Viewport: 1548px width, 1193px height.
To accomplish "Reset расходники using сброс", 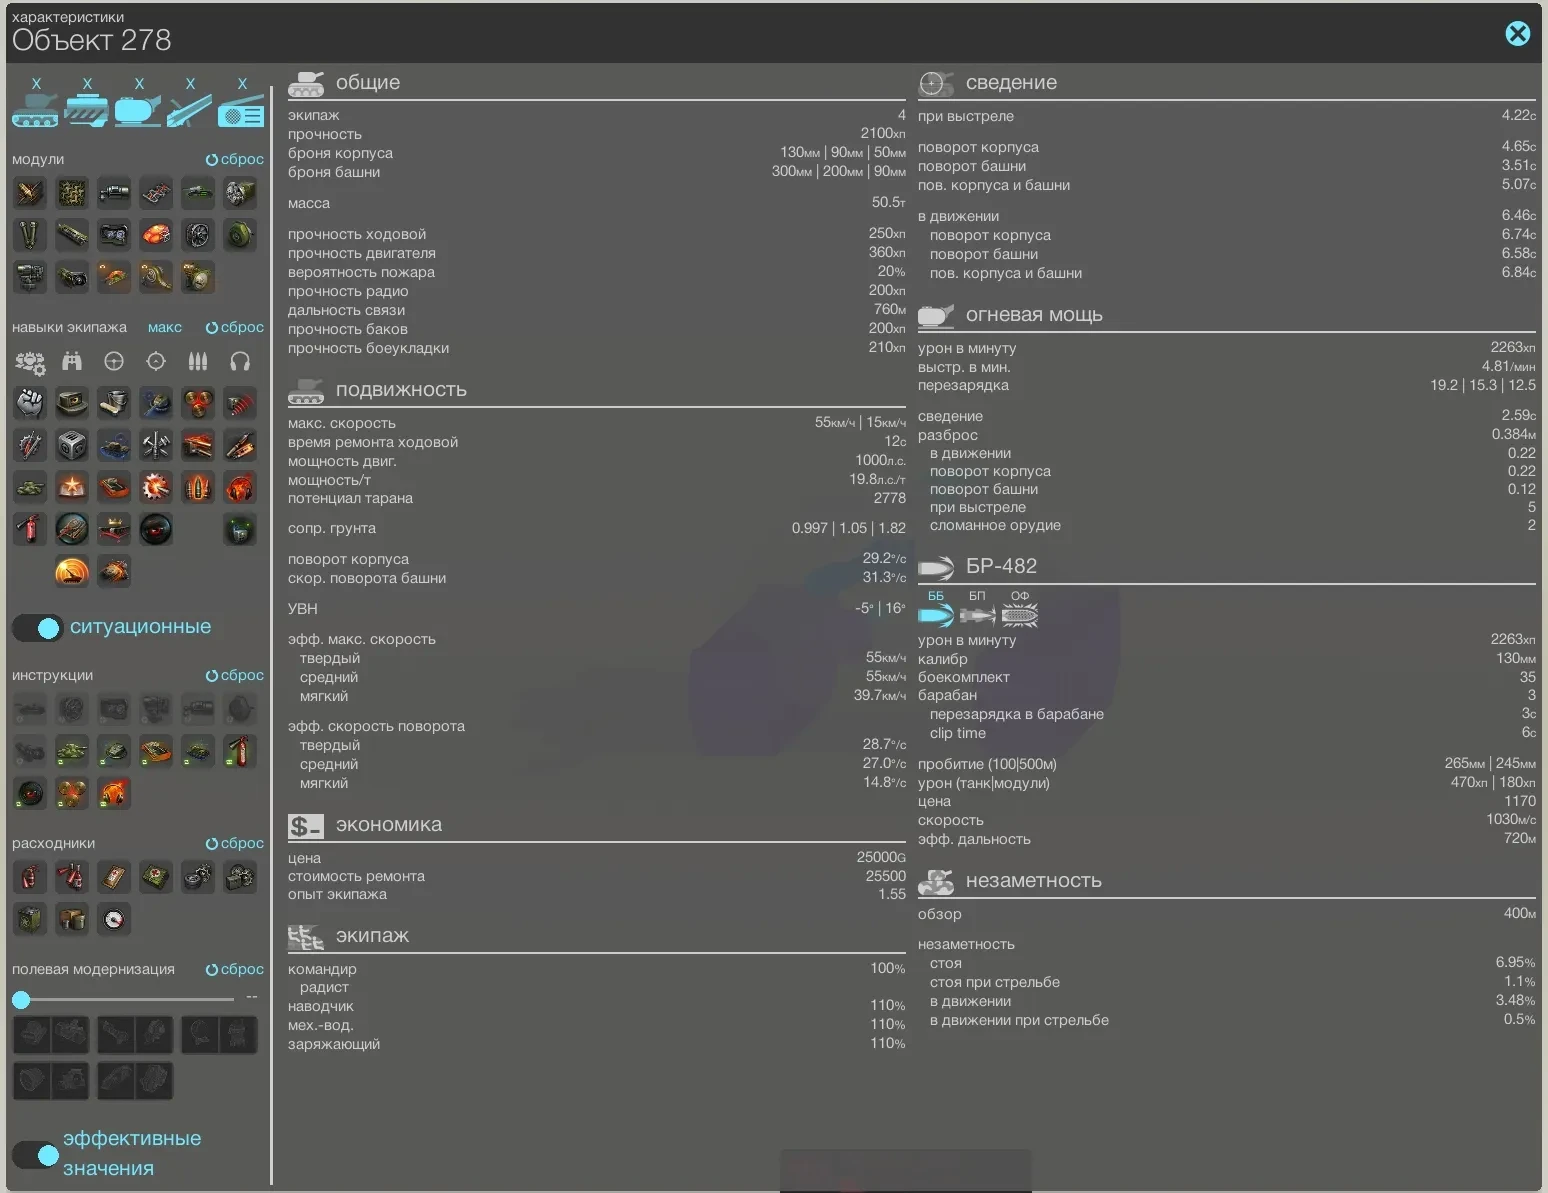I will pyautogui.click(x=235, y=843).
